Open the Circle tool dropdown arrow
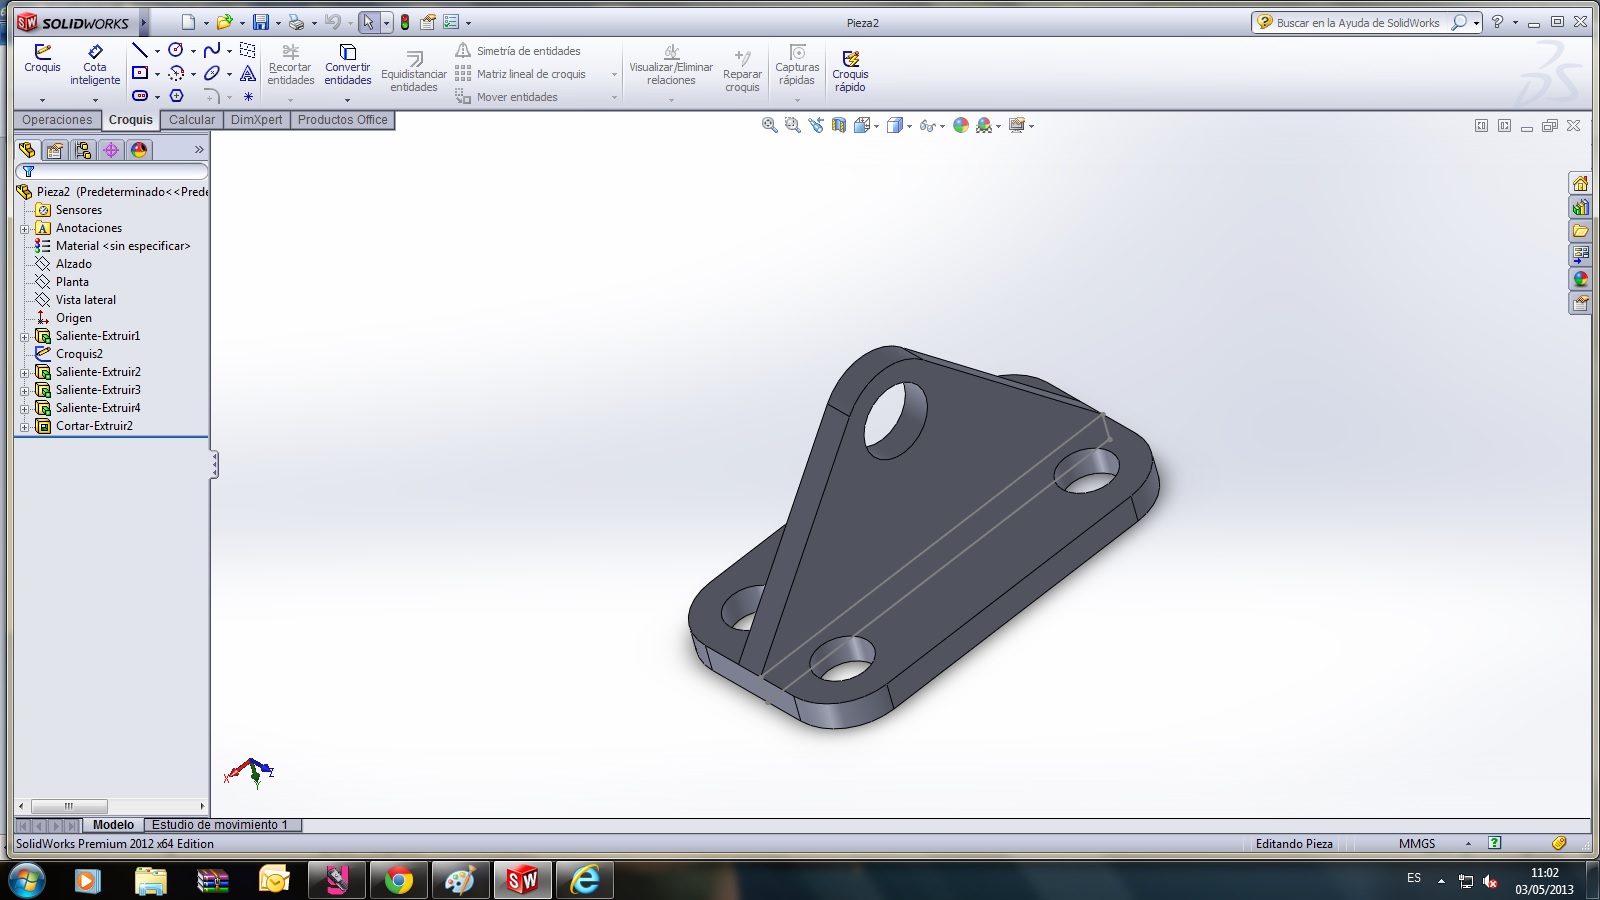Viewport: 1600px width, 900px height. 193,51
